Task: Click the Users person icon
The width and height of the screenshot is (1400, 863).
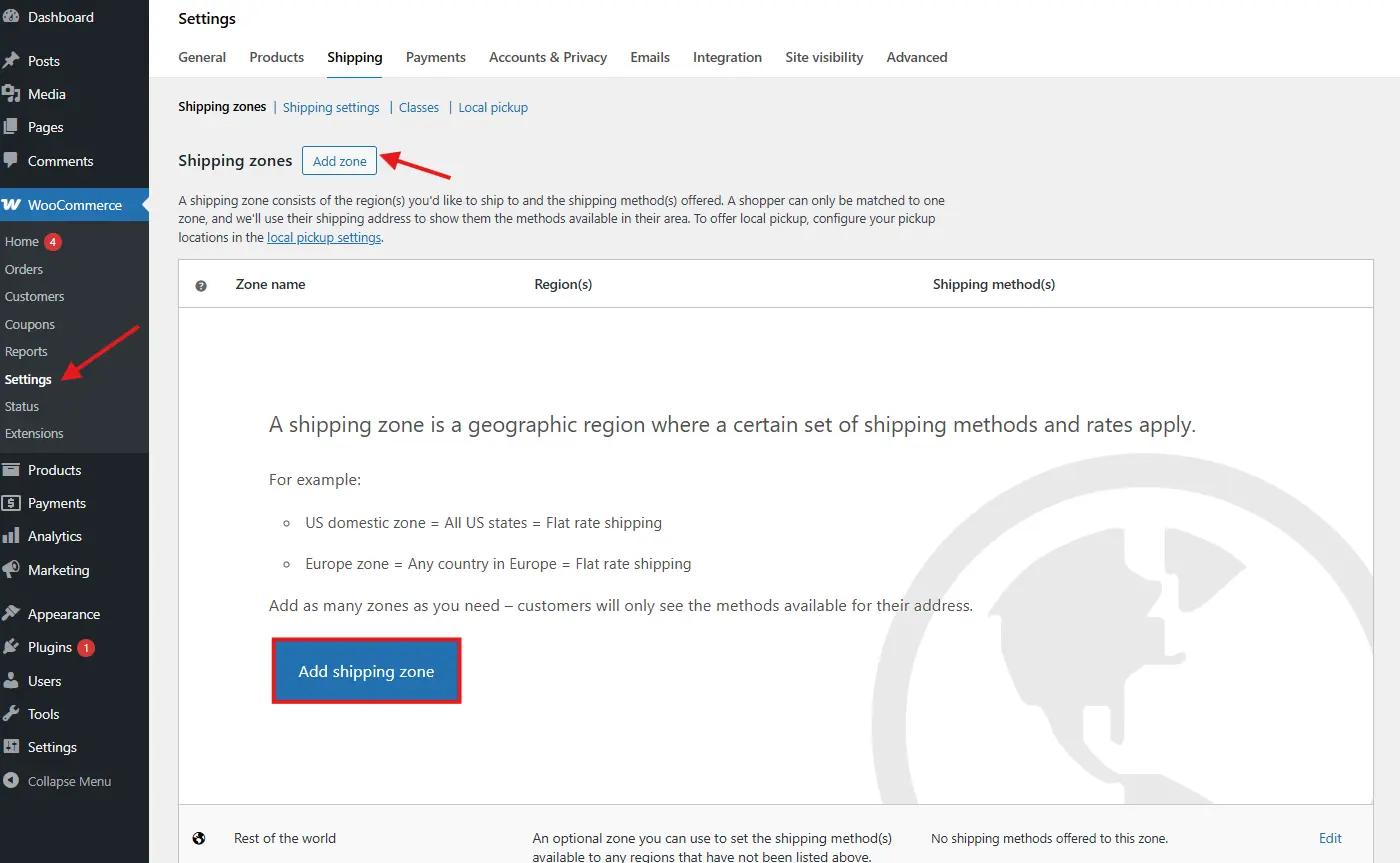Action: [x=11, y=681]
